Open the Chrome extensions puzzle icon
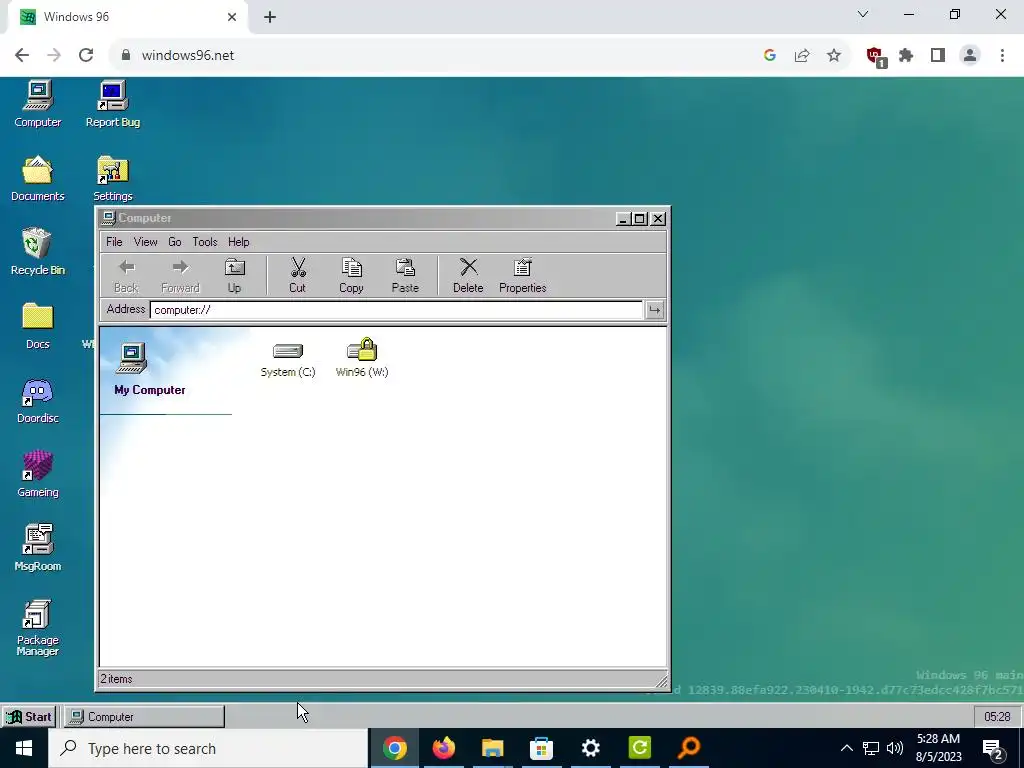 (906, 56)
